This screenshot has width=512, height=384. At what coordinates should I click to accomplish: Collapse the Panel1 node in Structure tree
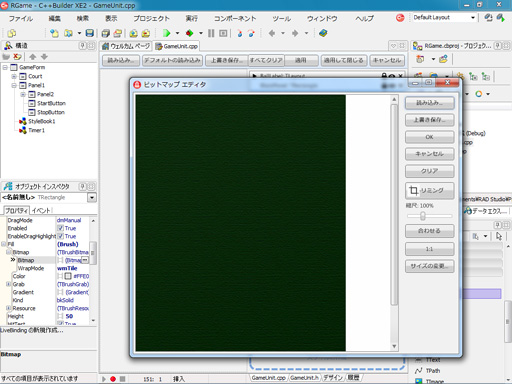14,85
